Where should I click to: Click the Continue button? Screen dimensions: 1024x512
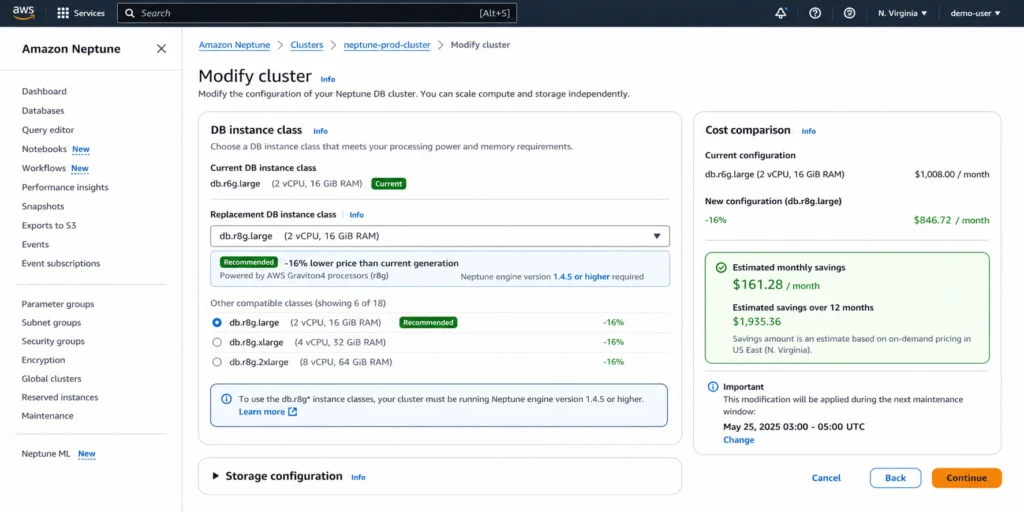(x=967, y=478)
